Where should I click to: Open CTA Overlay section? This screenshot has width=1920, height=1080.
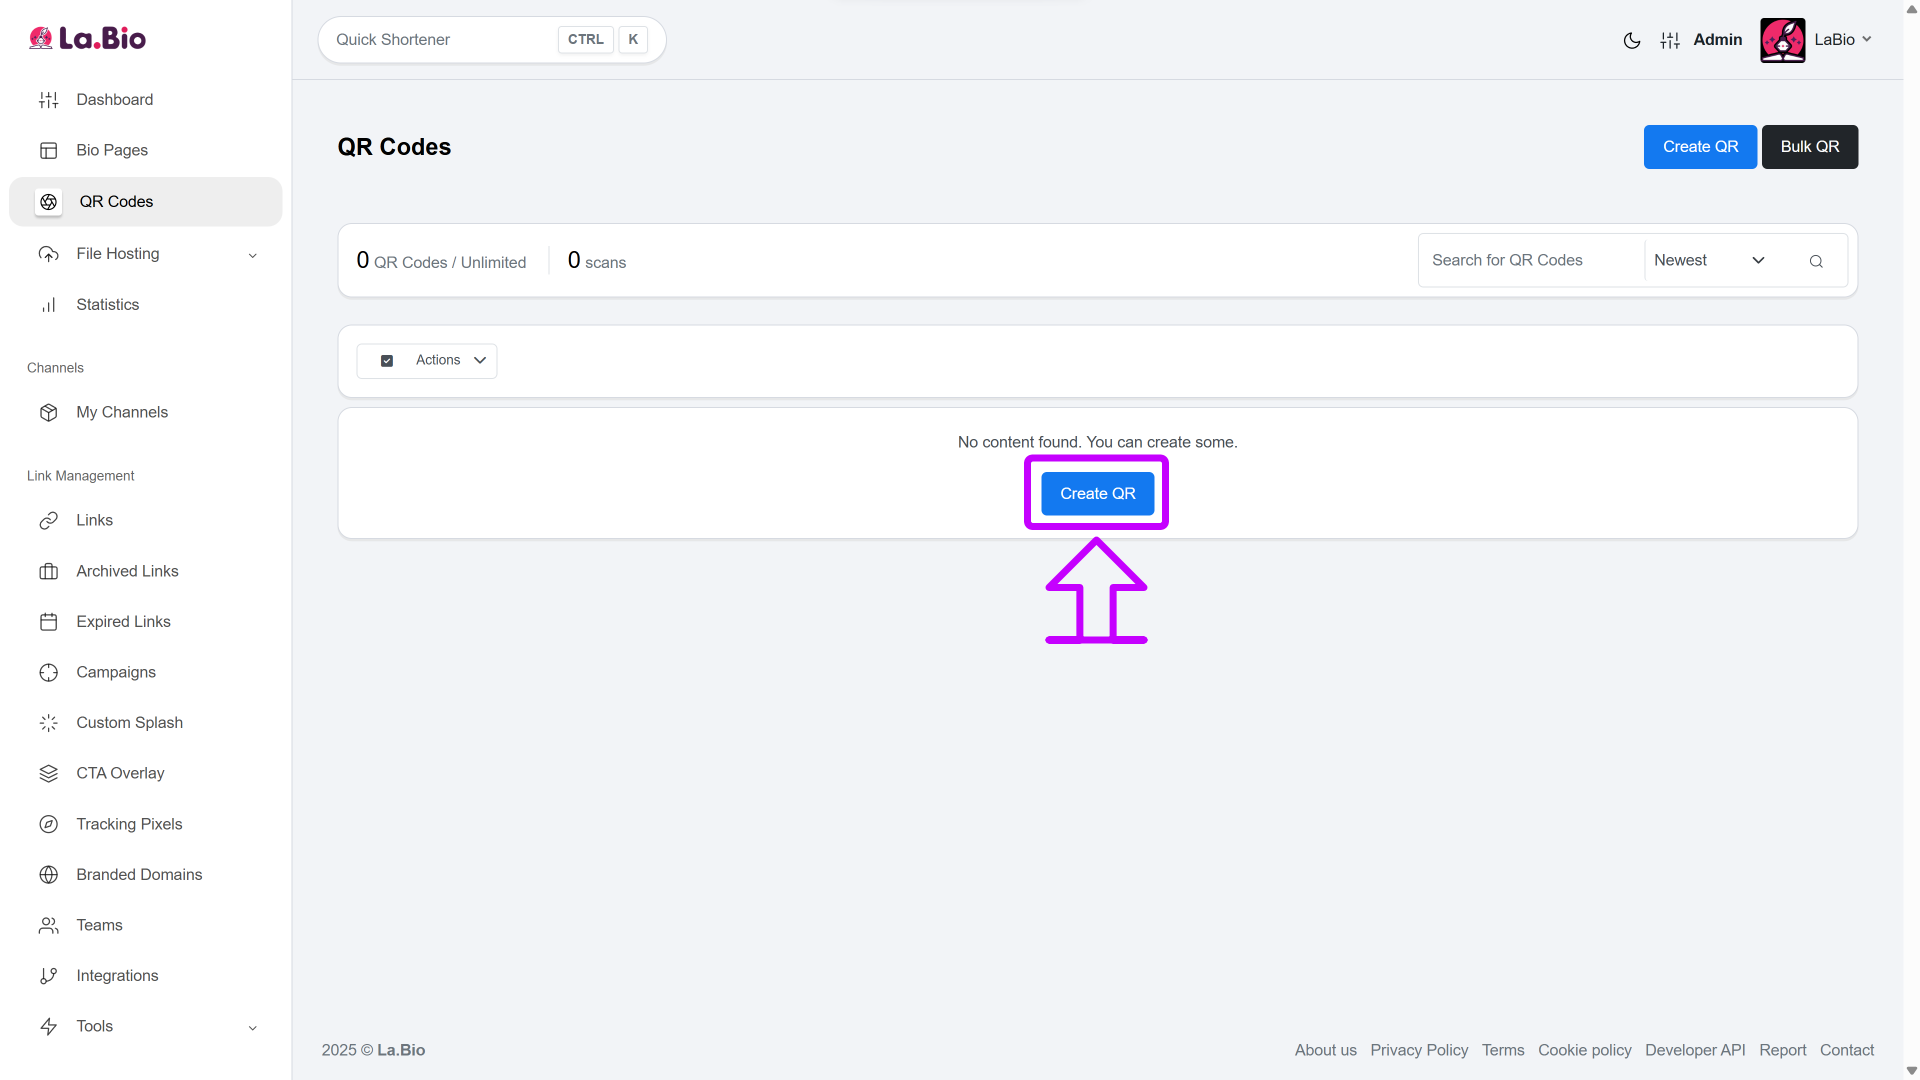(x=120, y=773)
